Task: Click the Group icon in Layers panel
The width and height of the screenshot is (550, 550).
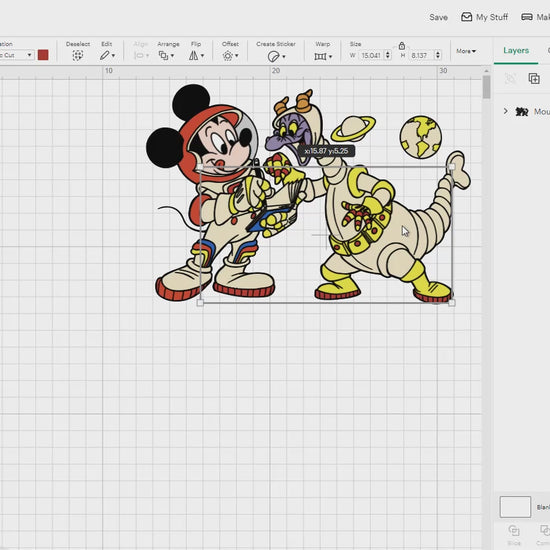Action: coord(510,79)
